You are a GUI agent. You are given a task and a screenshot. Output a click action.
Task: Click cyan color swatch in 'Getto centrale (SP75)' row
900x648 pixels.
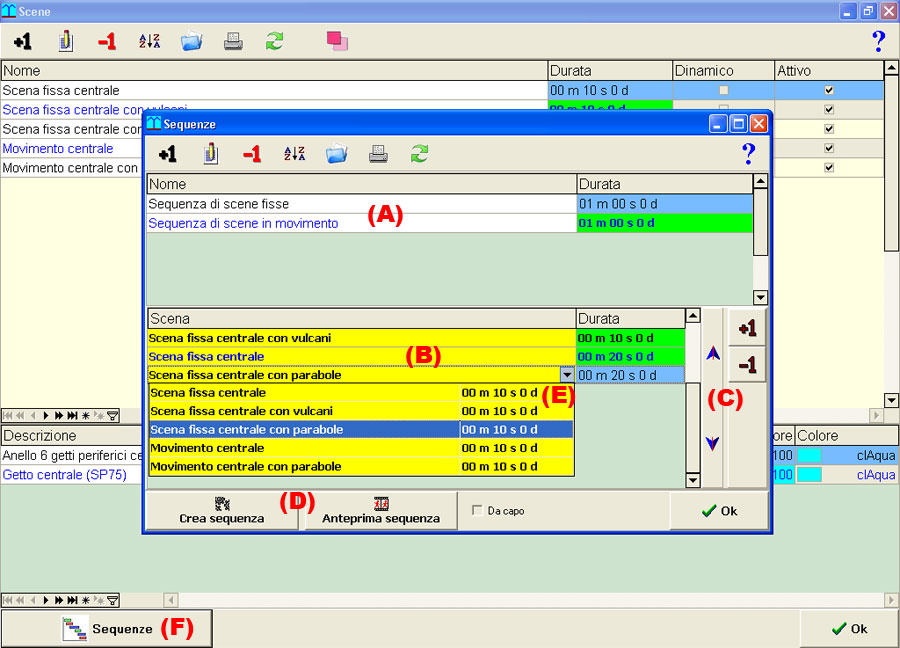tap(809, 475)
